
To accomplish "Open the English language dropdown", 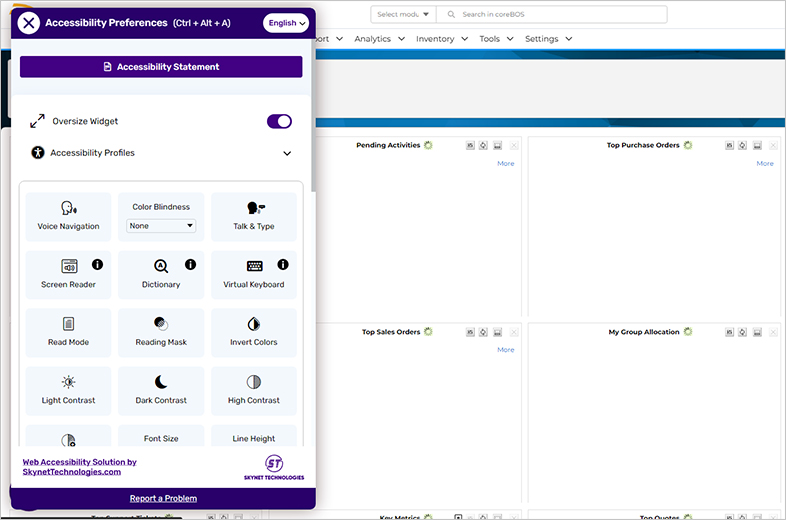I will (x=286, y=23).
